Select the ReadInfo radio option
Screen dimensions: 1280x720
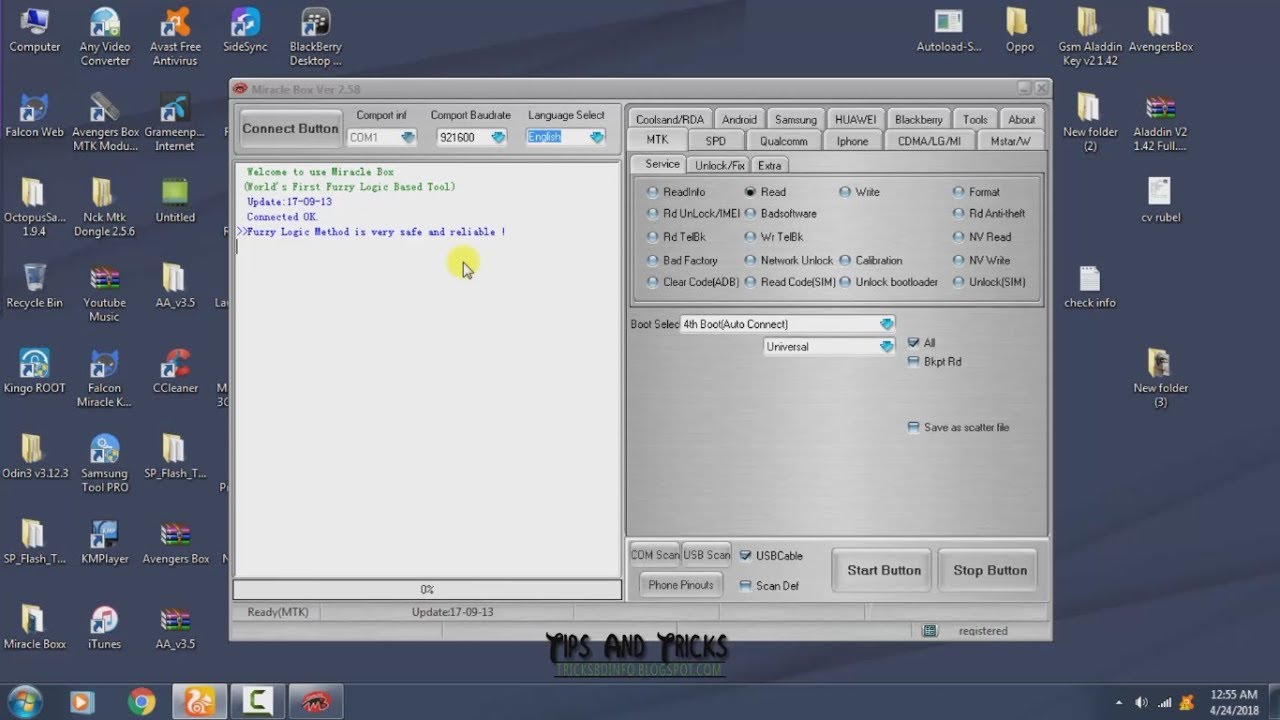point(676,192)
